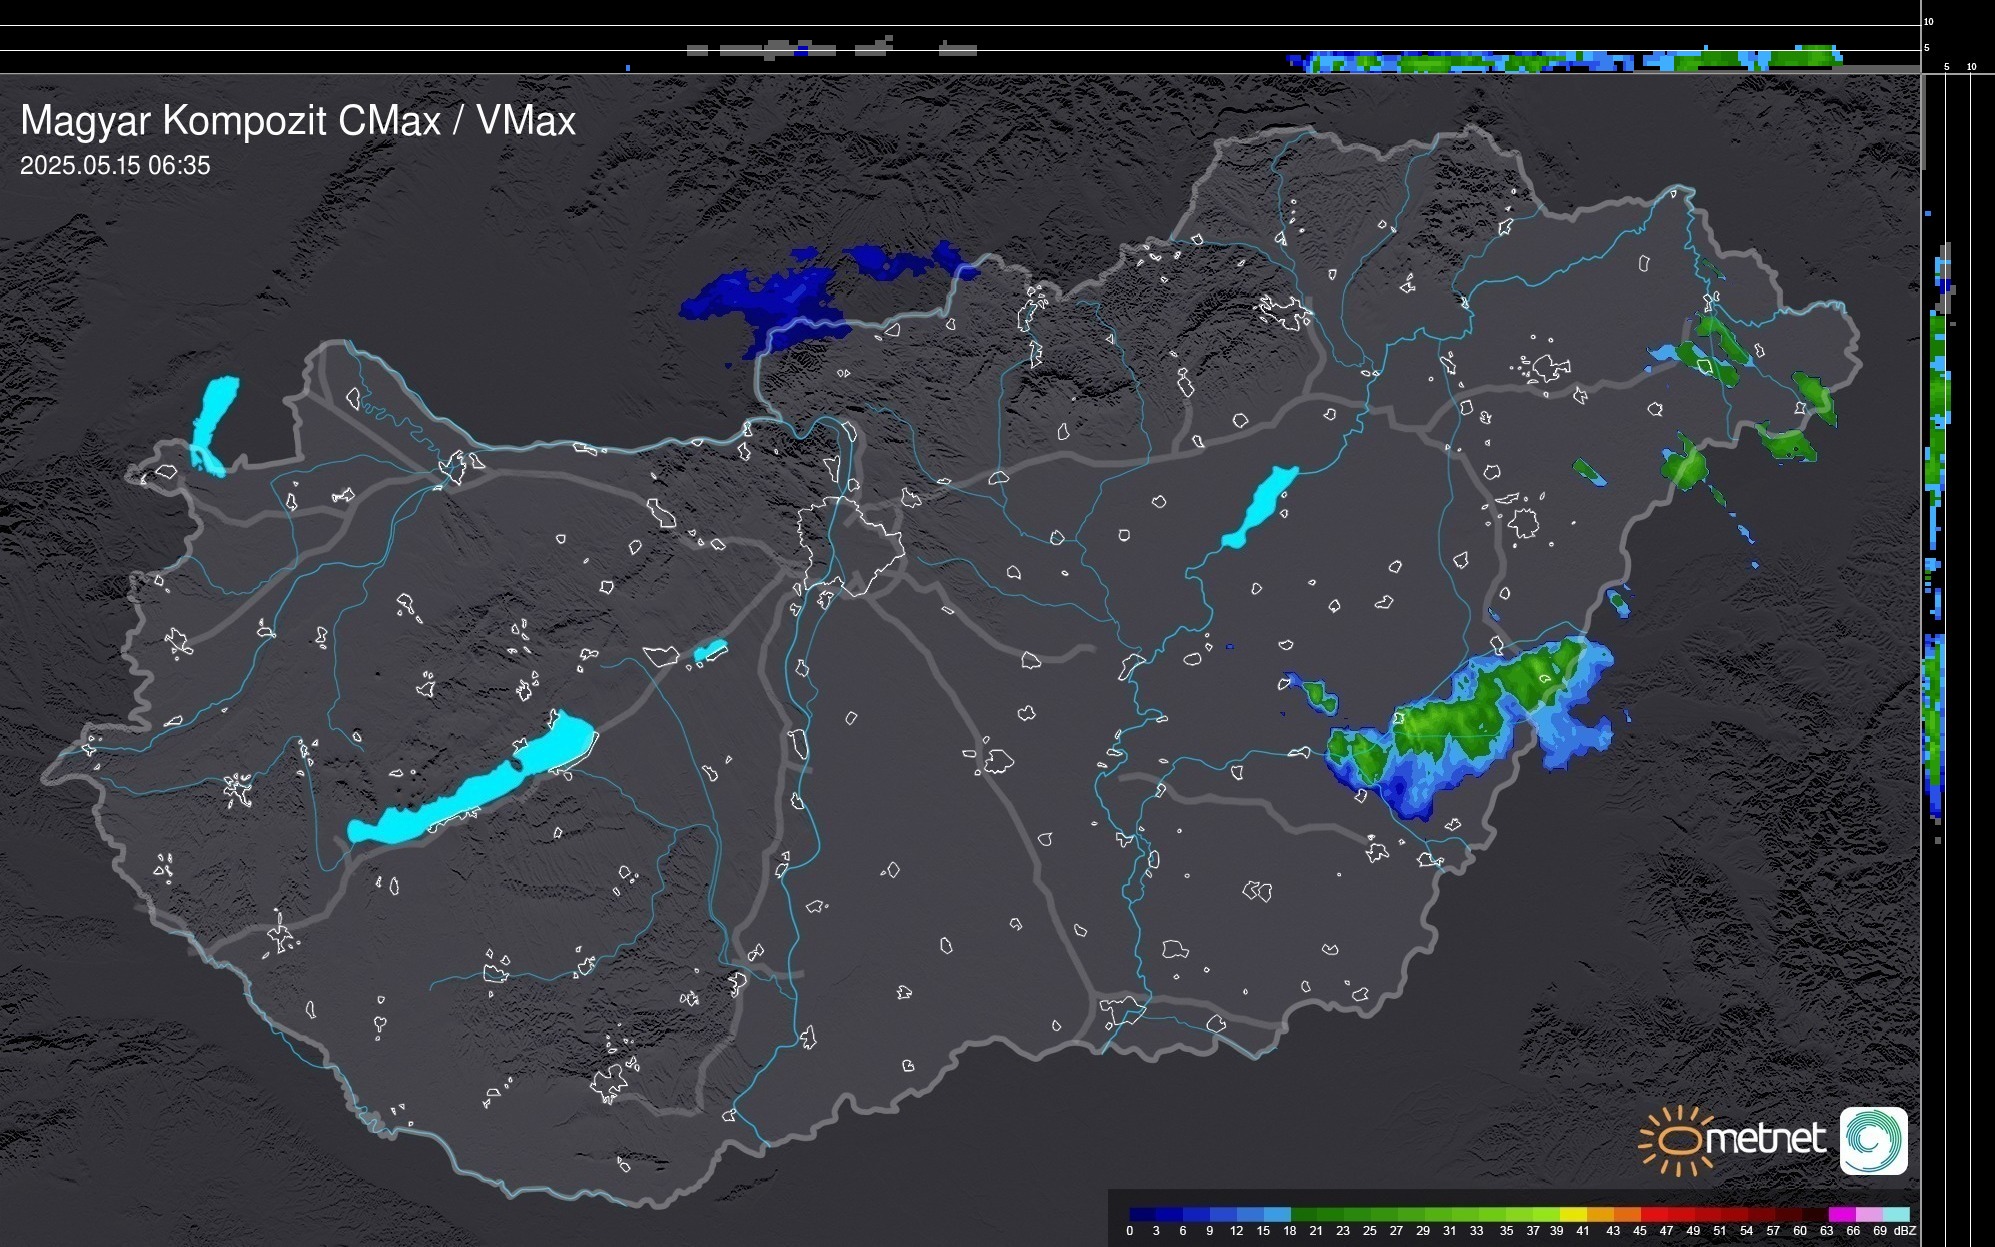Click the dBZ unit label in legend
Image resolution: width=1995 pixels, height=1247 pixels.
point(1905,1231)
